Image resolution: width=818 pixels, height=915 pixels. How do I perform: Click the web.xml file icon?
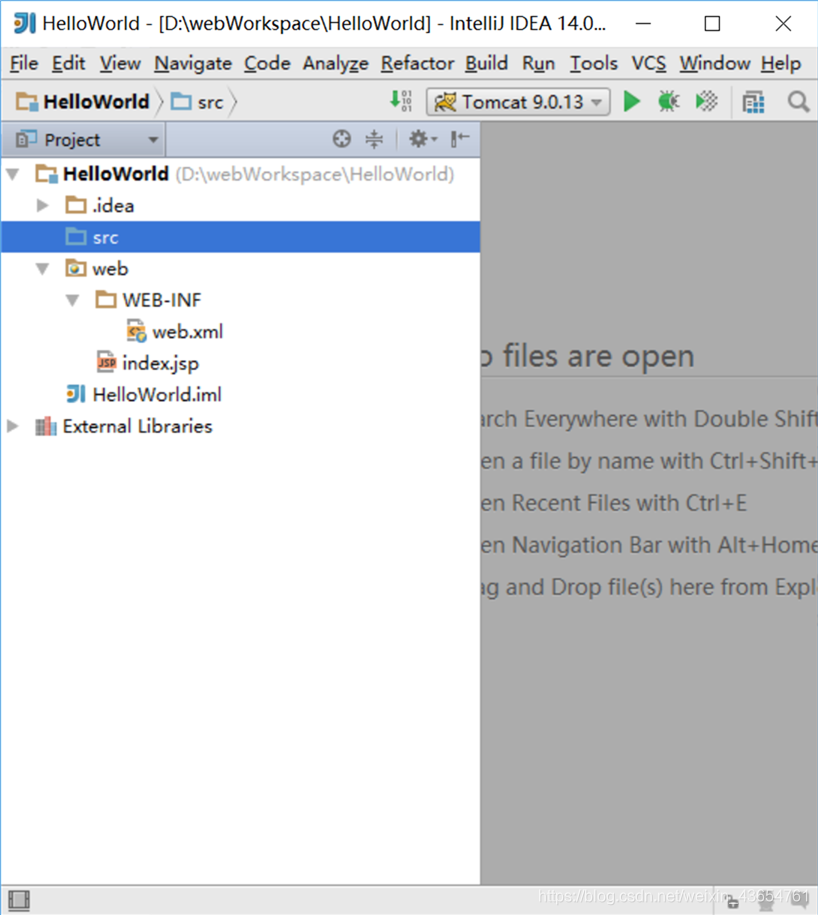(136, 331)
